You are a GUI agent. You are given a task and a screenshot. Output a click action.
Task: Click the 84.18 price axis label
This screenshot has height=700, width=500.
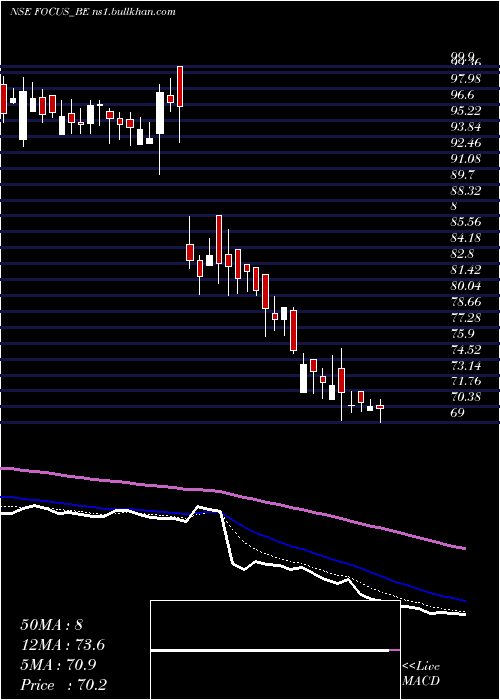[466, 238]
